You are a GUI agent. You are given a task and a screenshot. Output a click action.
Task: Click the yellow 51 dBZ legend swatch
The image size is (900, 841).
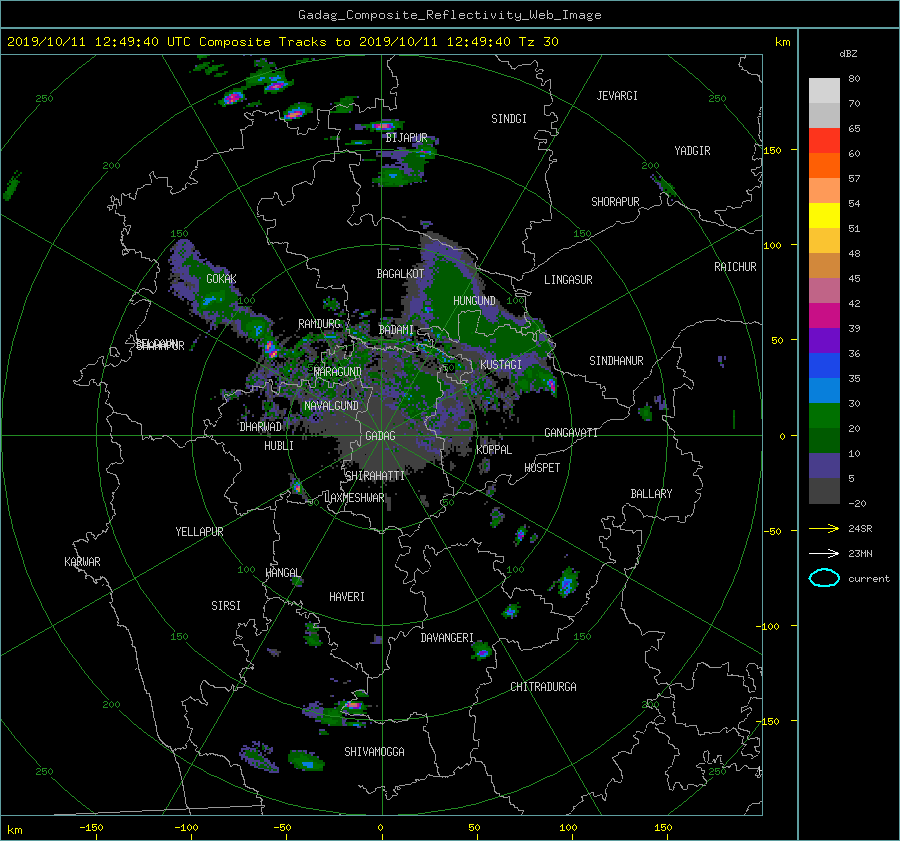point(824,216)
